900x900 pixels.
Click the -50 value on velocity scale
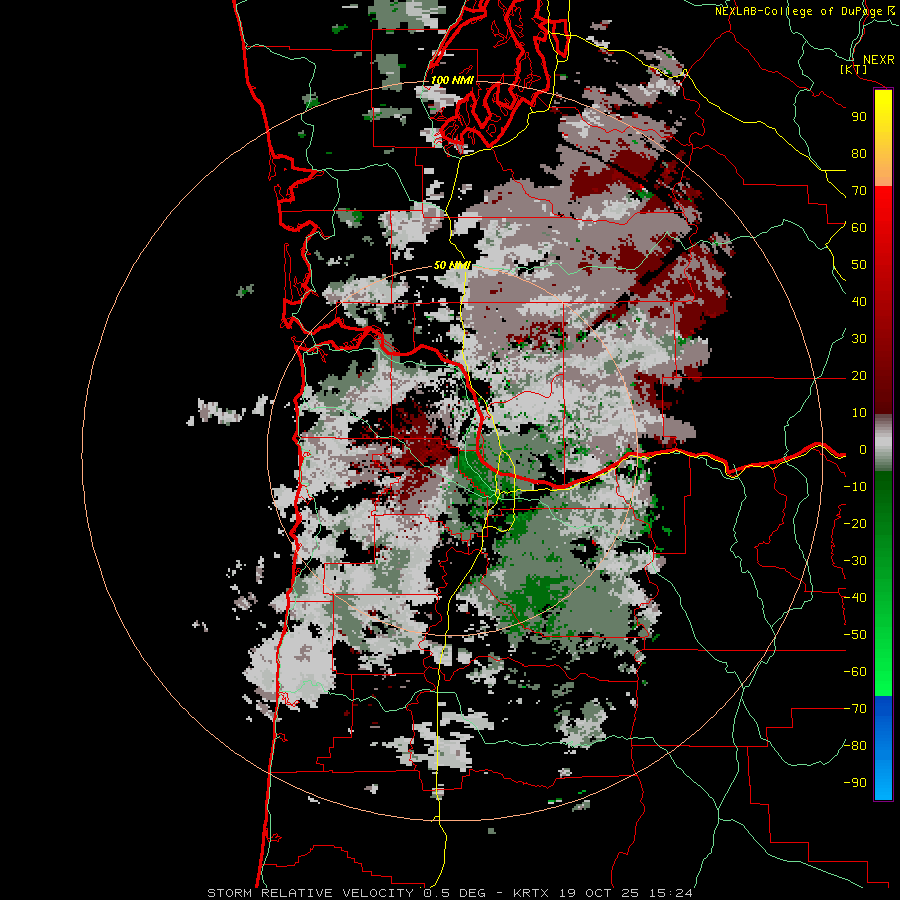tap(855, 635)
